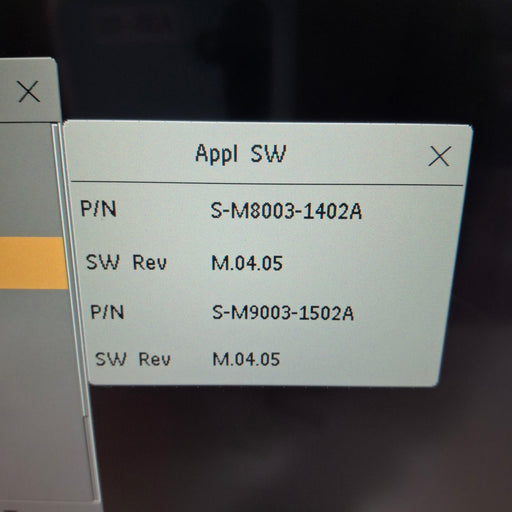The height and width of the screenshot is (512, 512).
Task: Select the orange highlighted menu row
Action: (x=33, y=263)
